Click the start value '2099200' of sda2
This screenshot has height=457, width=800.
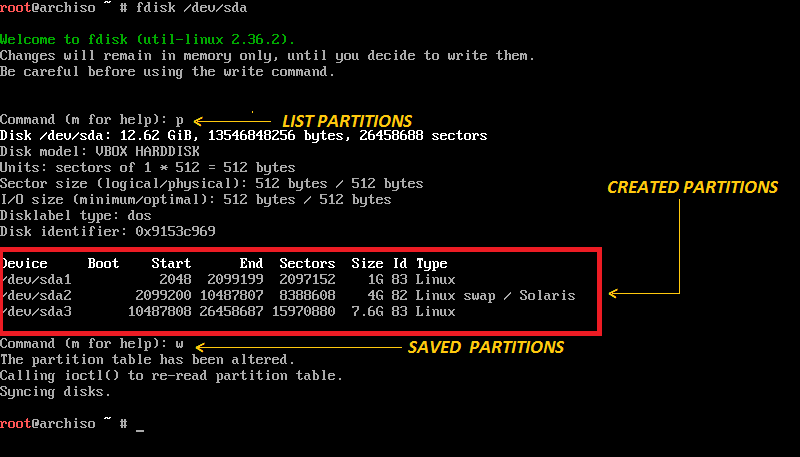tap(163, 295)
